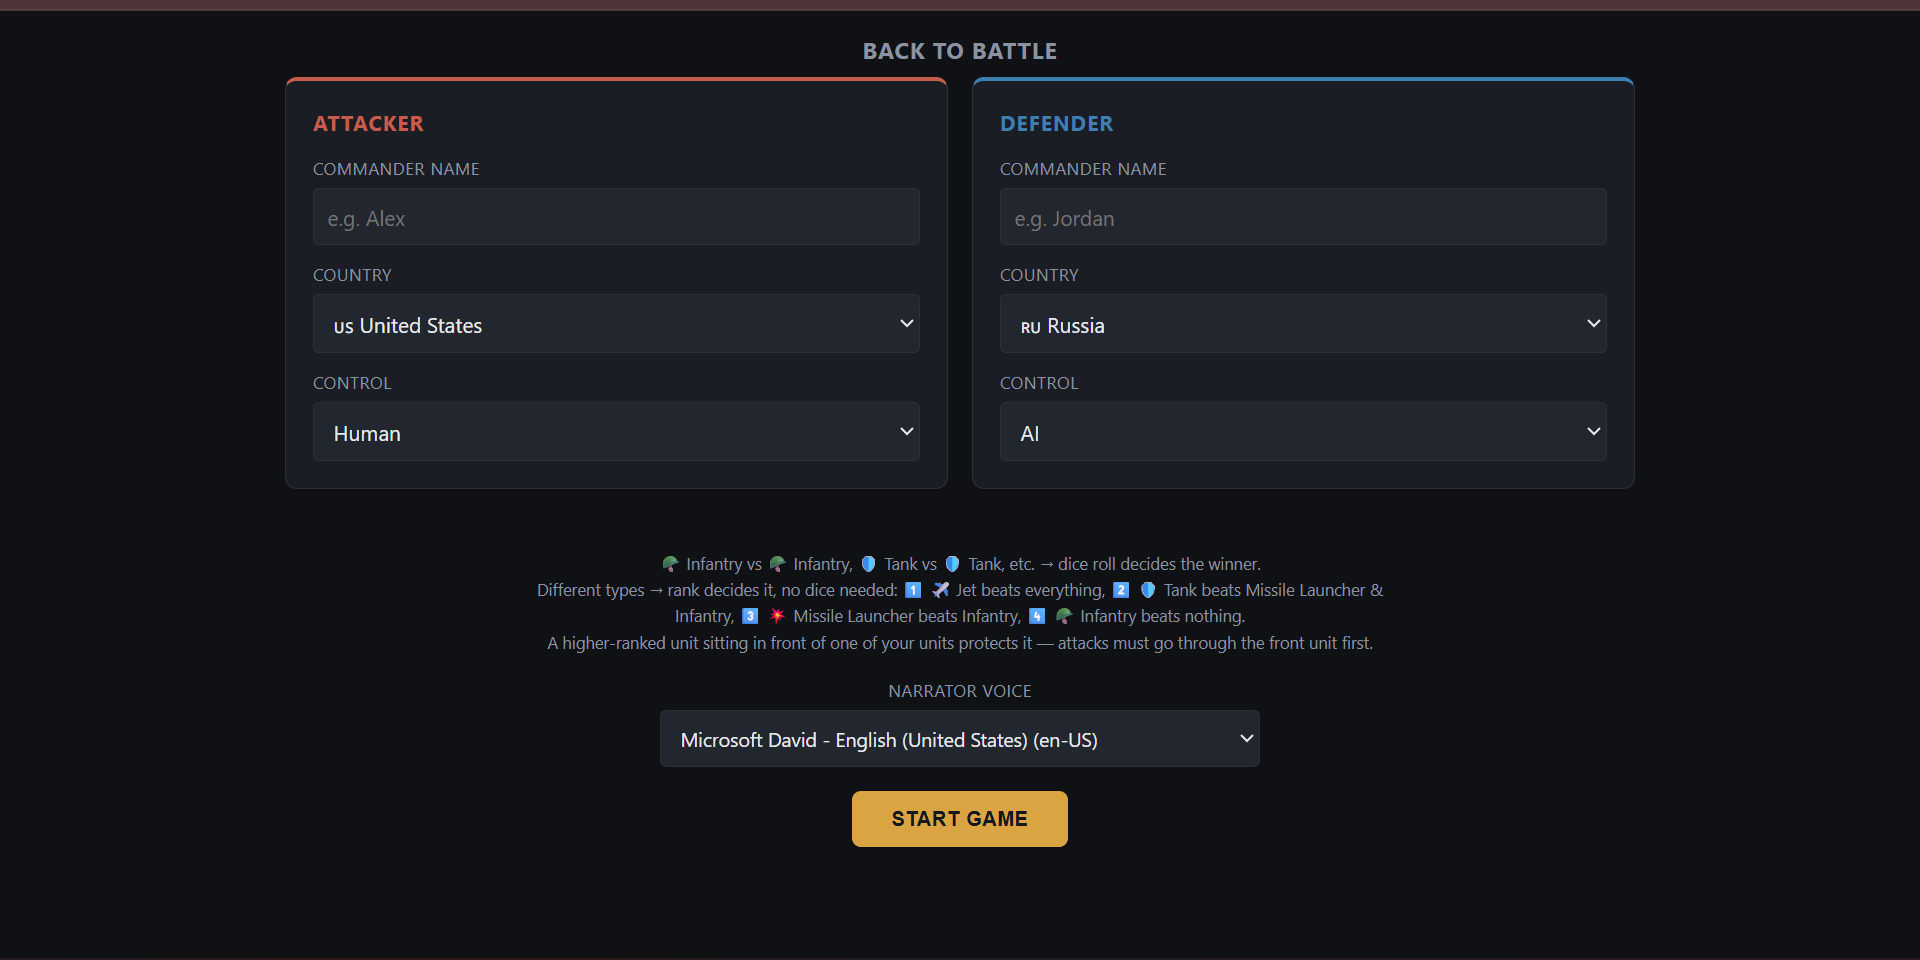Expand defender Control dropdown set to AI
The image size is (1920, 960).
(x=1303, y=432)
